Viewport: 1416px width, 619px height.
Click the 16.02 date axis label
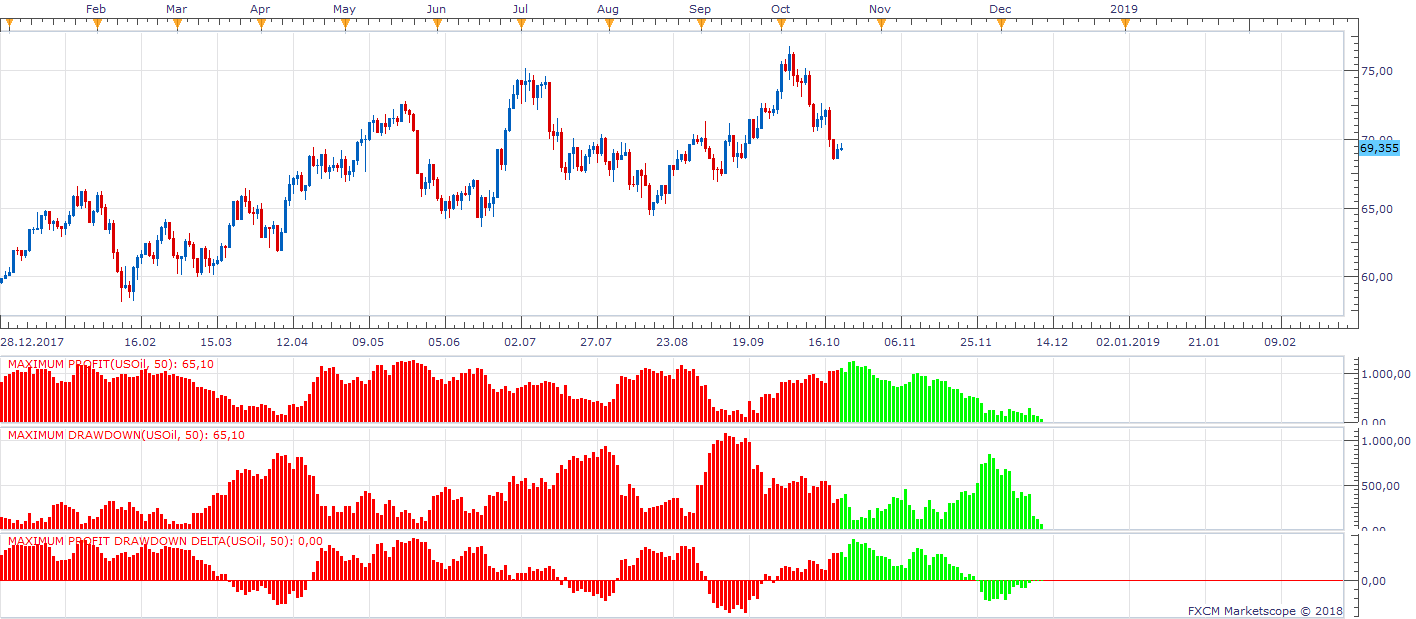click(140, 342)
